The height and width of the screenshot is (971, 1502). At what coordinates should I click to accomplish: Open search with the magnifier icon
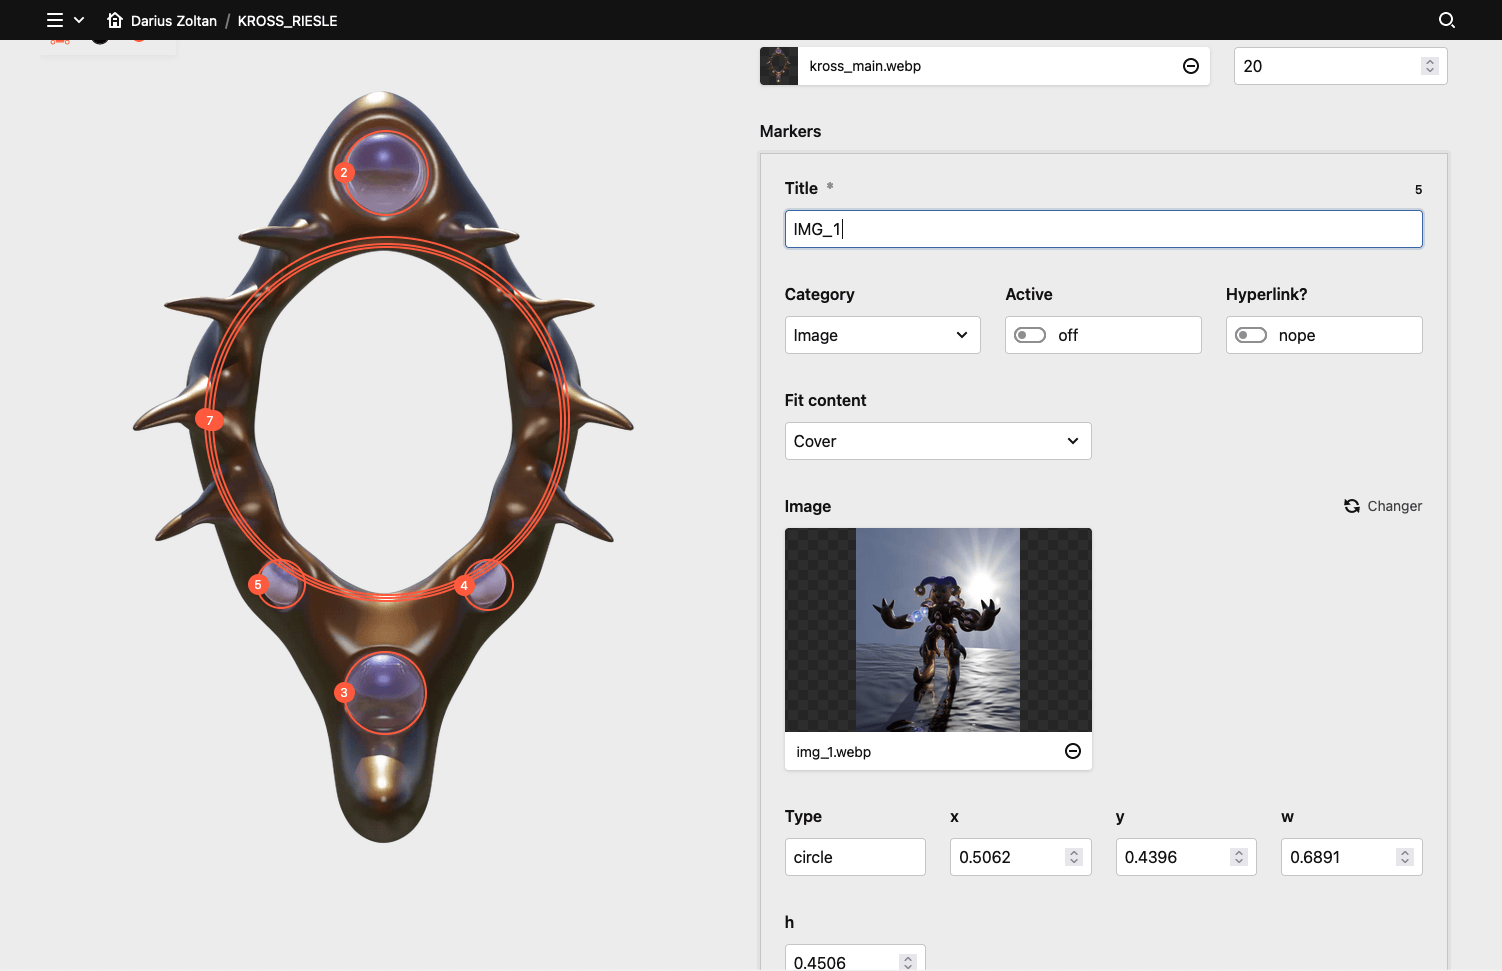pos(1446,20)
